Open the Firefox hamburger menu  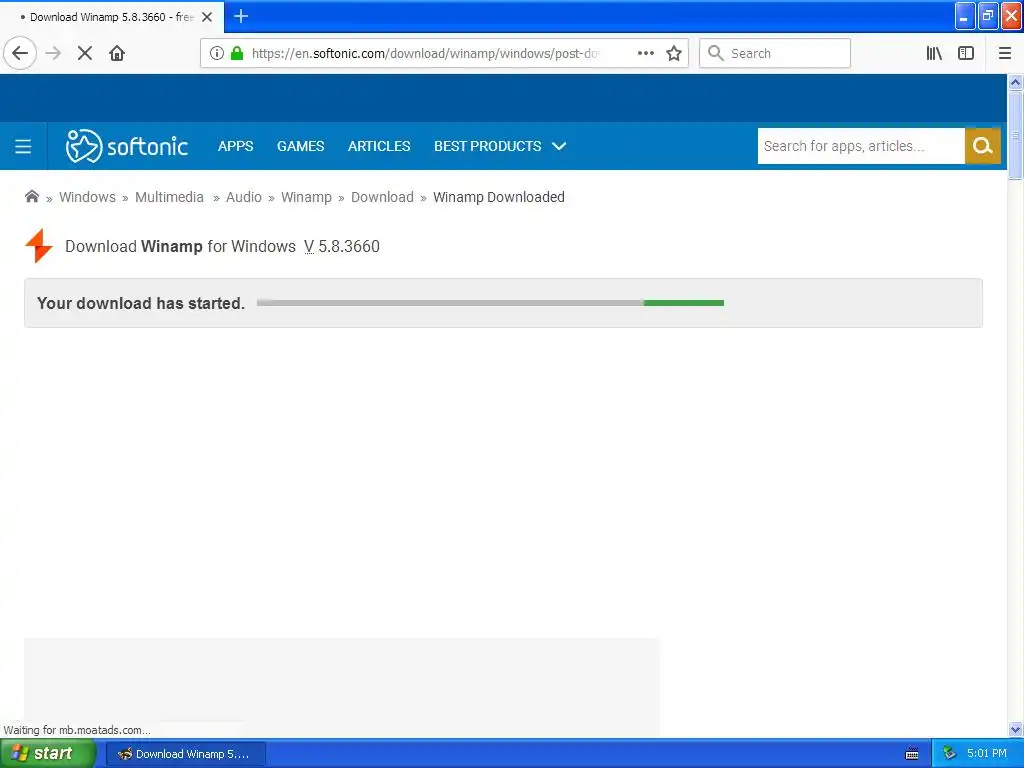point(1005,53)
